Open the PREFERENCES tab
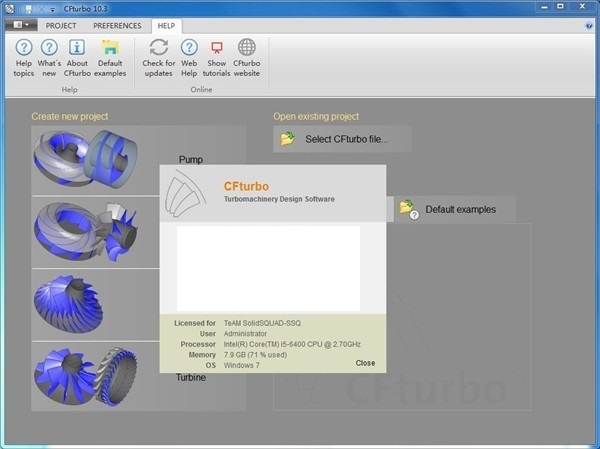This screenshot has width=600, height=449. tap(117, 25)
